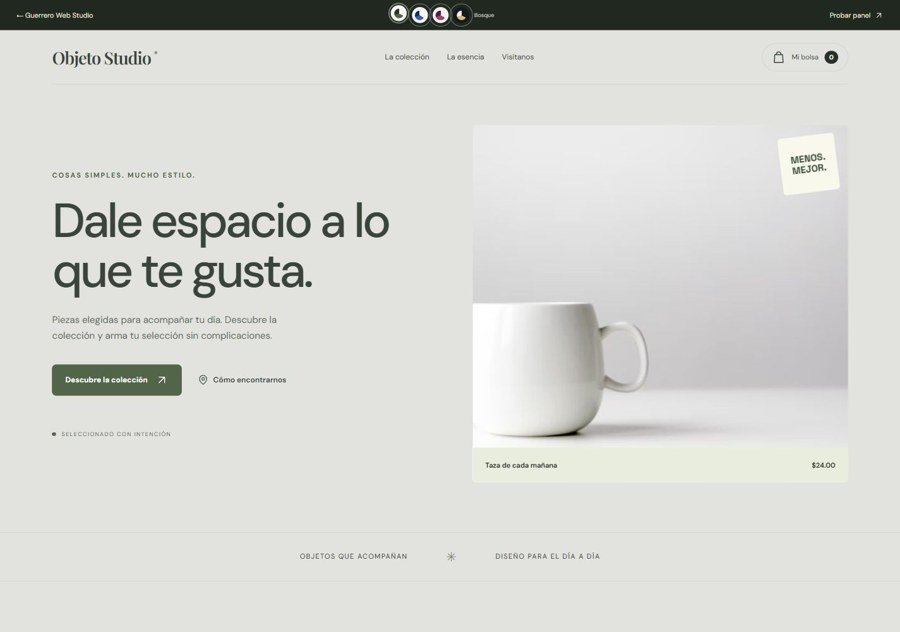900x632 pixels.
Task: Click the shopping bag icon
Action: point(778,57)
